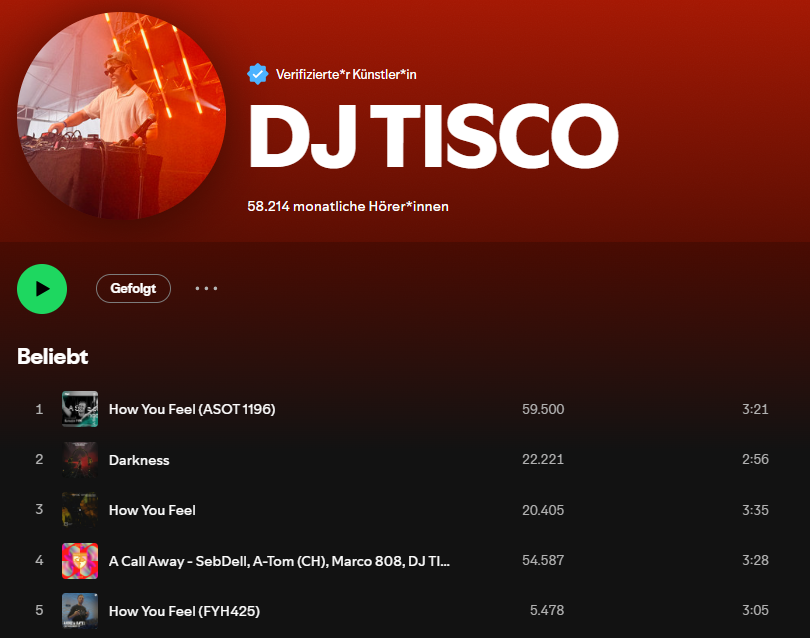Toggle the Gefolgt follow button

point(133,288)
